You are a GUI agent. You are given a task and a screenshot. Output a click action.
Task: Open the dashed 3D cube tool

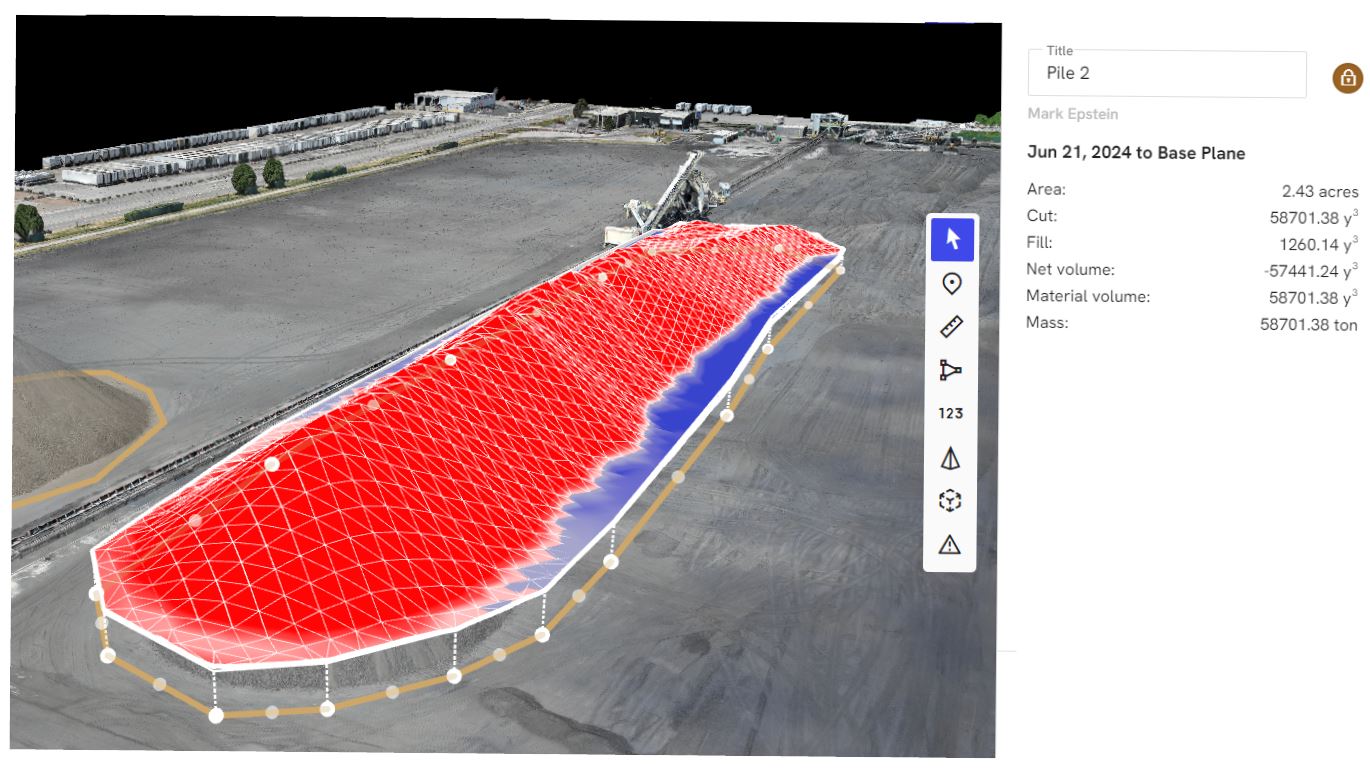[x=951, y=501]
